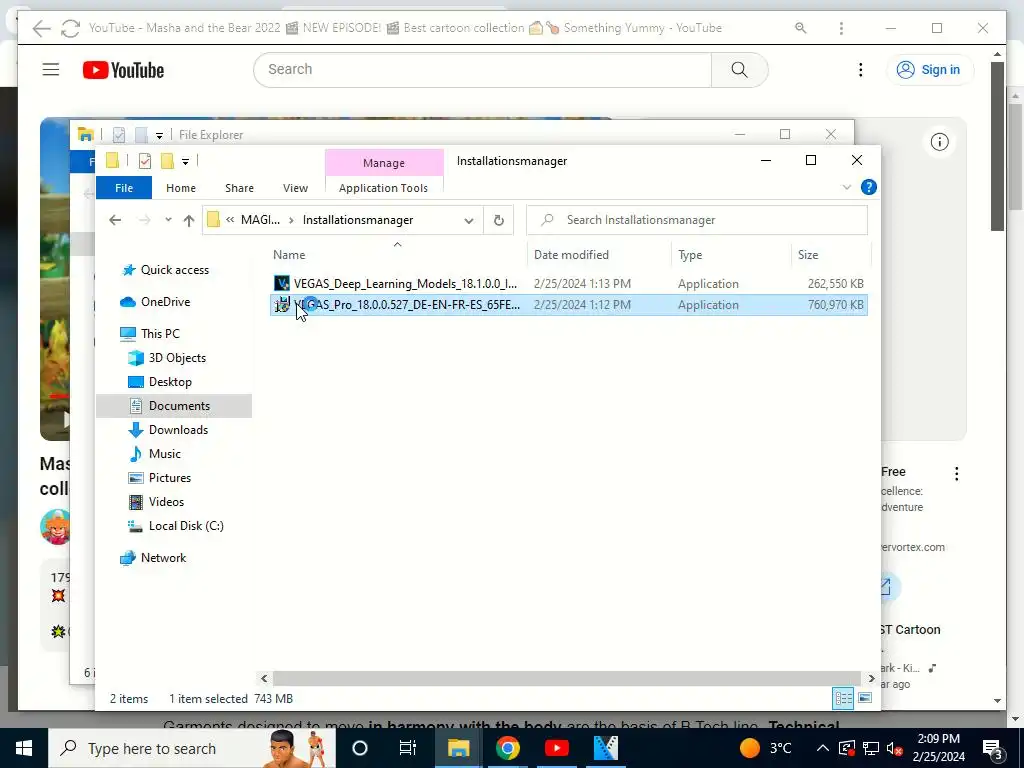Open the Desktop folder in sidebar
This screenshot has width=1024, height=768.
pos(170,382)
